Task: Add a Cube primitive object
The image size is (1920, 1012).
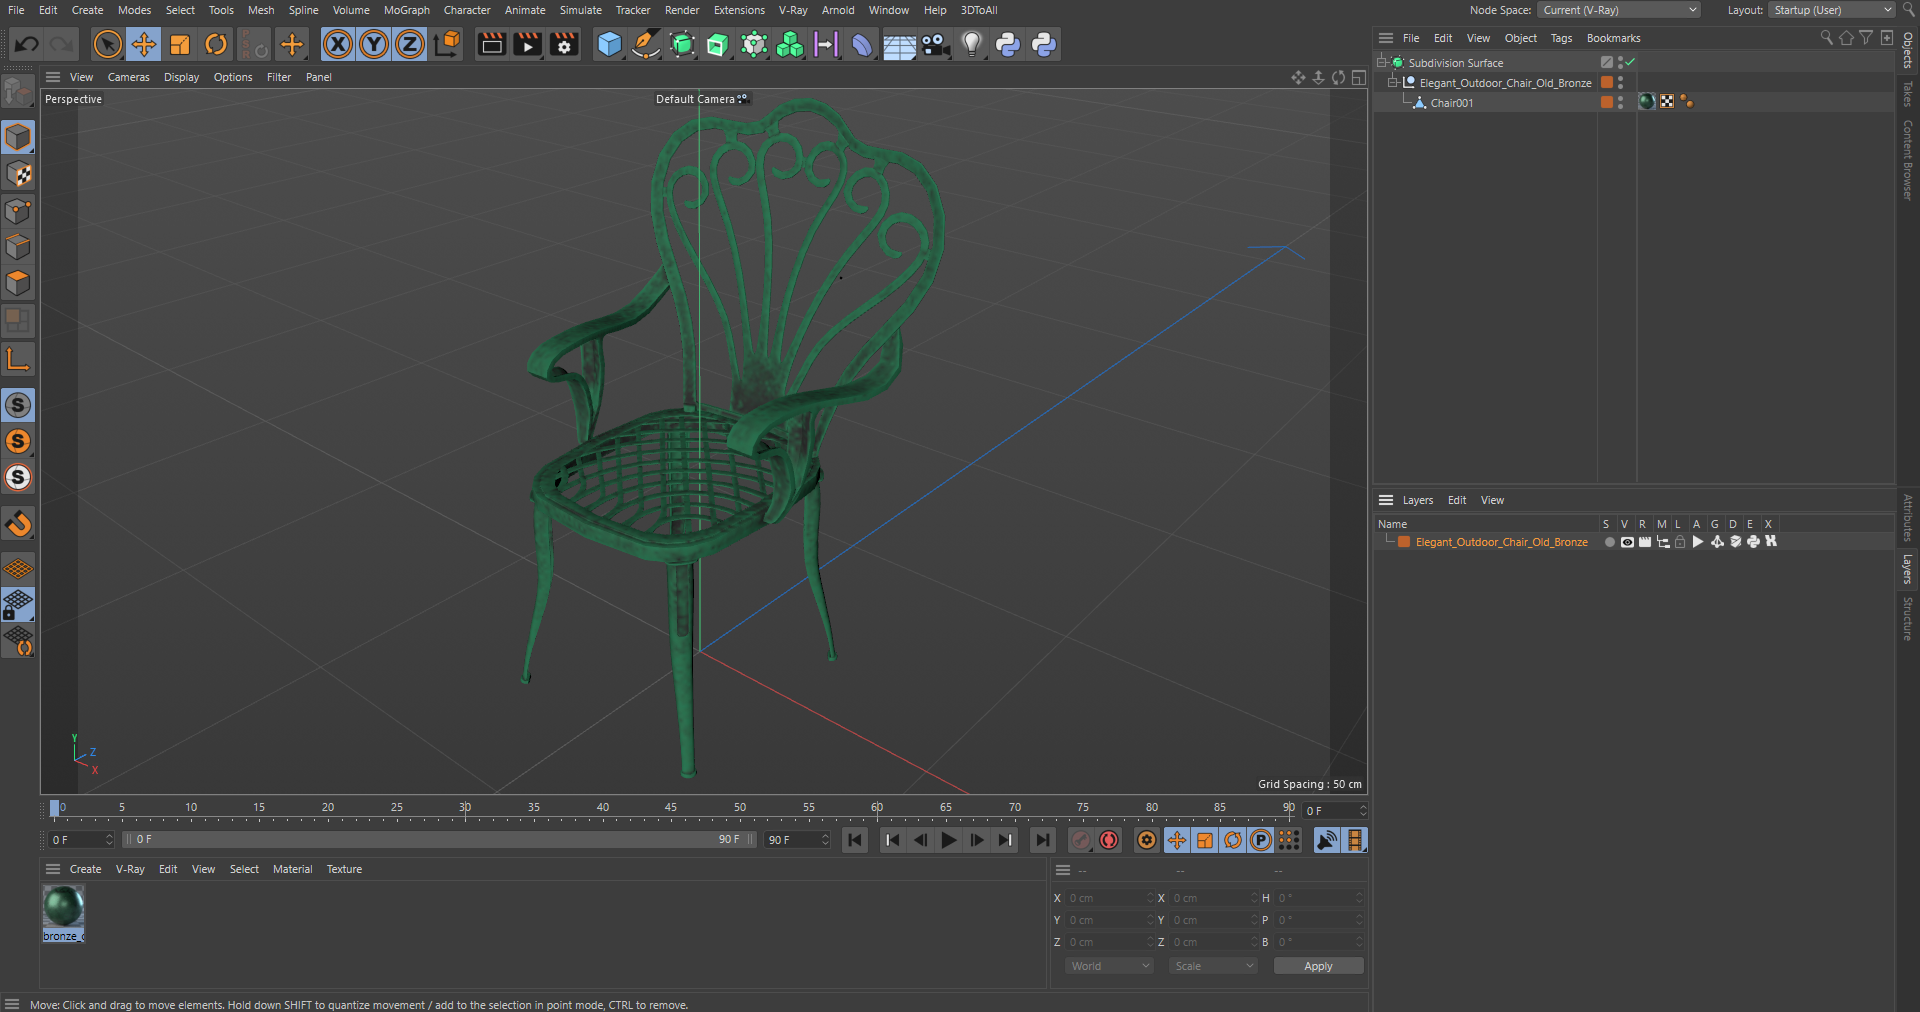Action: coord(609,44)
